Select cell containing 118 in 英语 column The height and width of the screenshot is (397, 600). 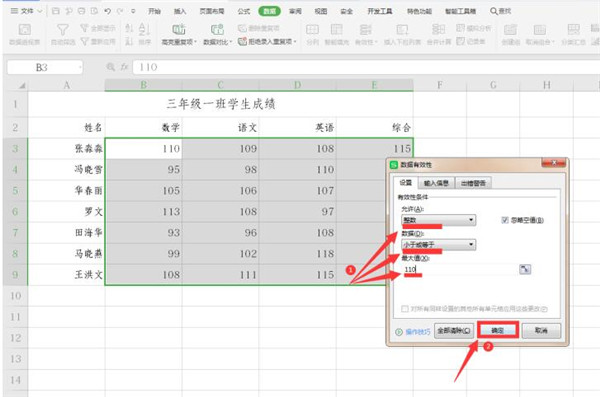297,254
